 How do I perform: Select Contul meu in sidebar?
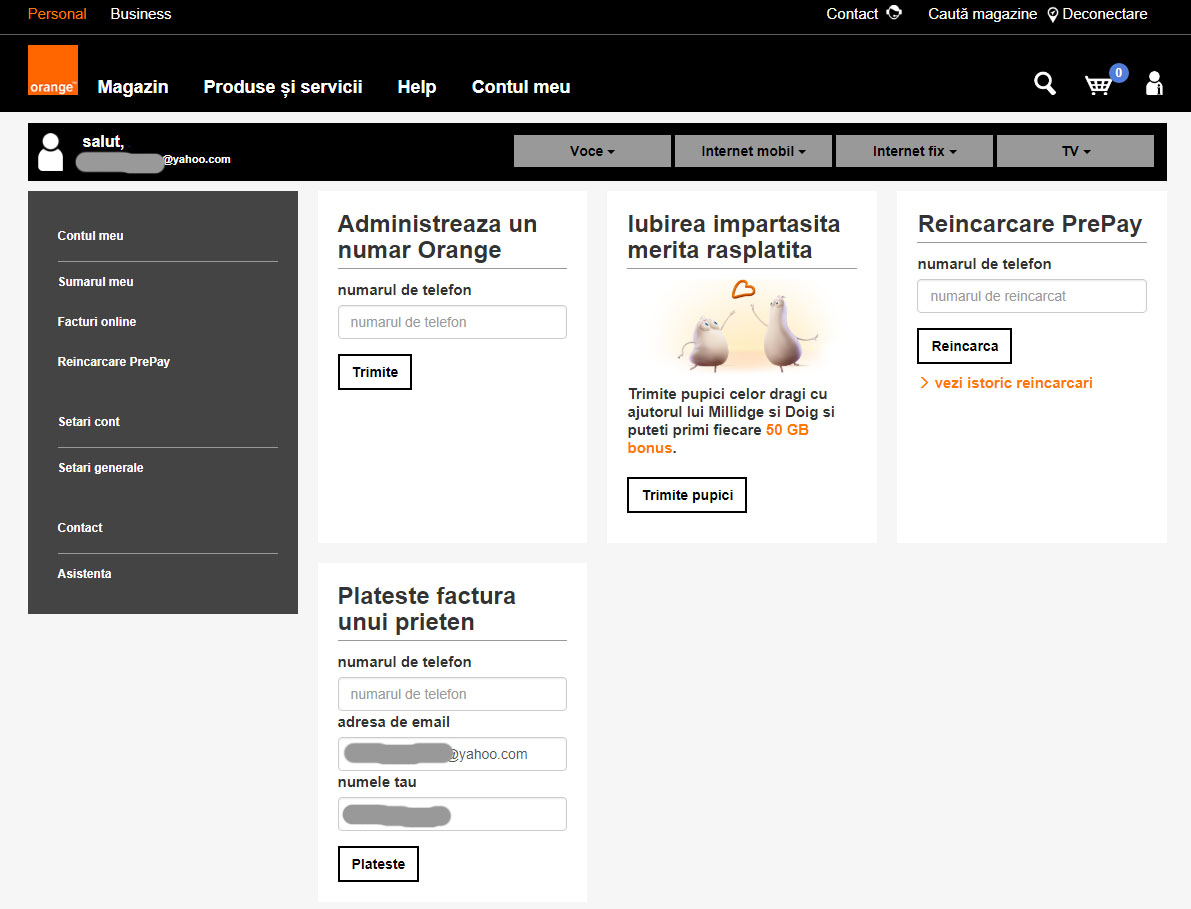pyautogui.click(x=90, y=235)
